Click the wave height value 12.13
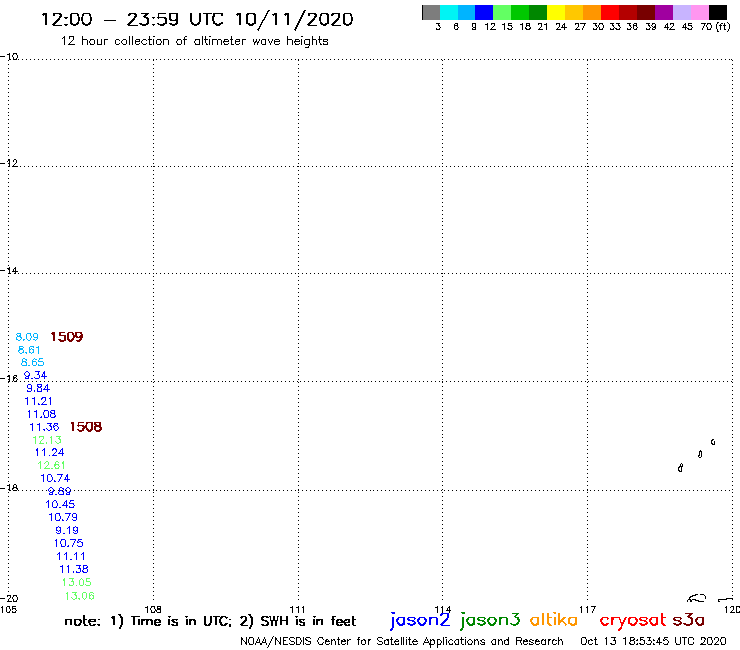 [47, 440]
